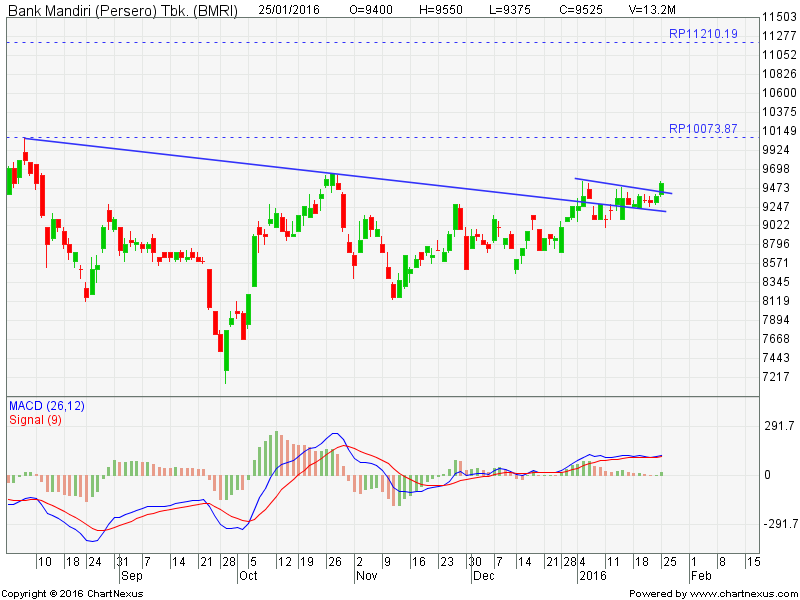Image resolution: width=800 pixels, height=600 pixels.
Task: Click the 2 date label above Nov
Action: [x=360, y=562]
